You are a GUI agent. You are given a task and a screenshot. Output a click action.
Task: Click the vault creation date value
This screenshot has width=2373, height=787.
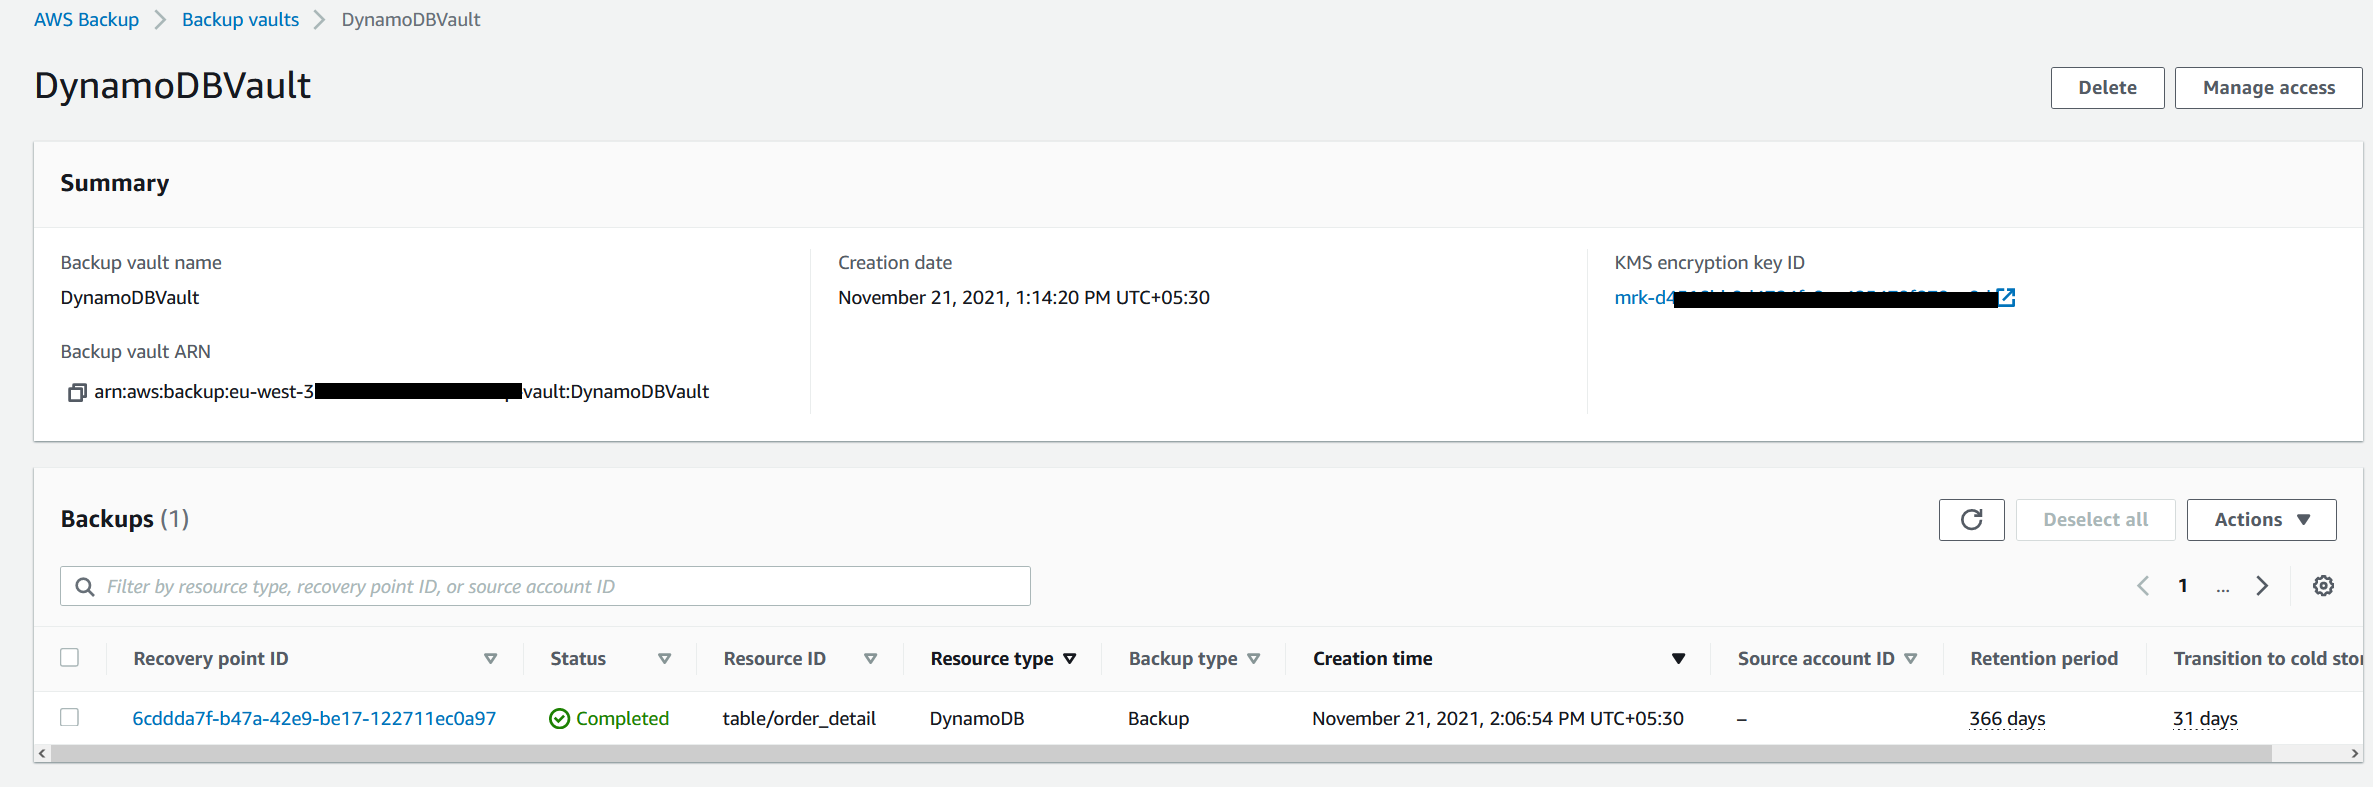click(1024, 298)
